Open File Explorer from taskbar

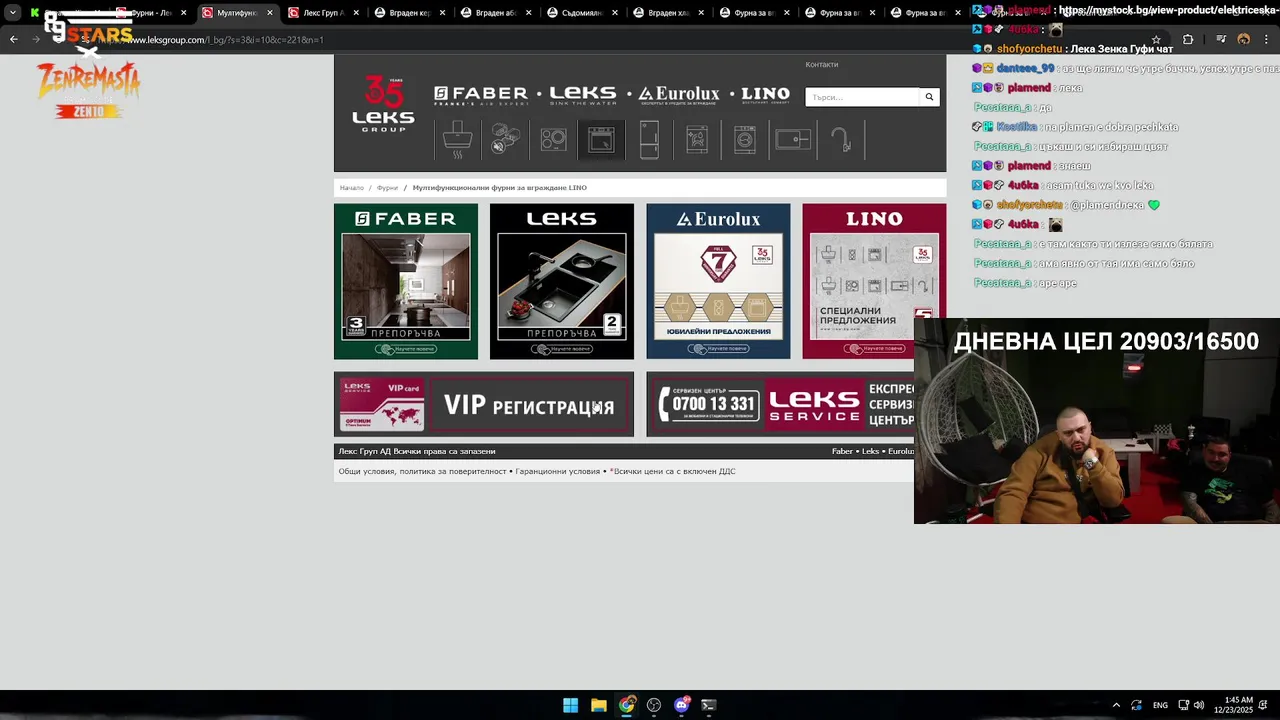tap(598, 705)
